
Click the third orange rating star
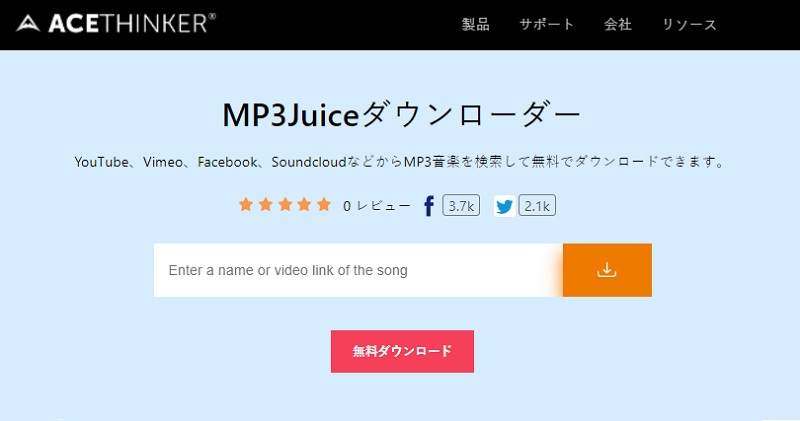[285, 205]
